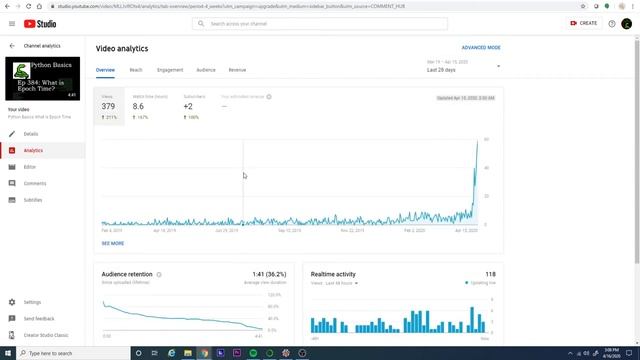This screenshot has width=640, height=360.
Task: Launch Internet Explorer from the taskbar
Action: coord(171,353)
